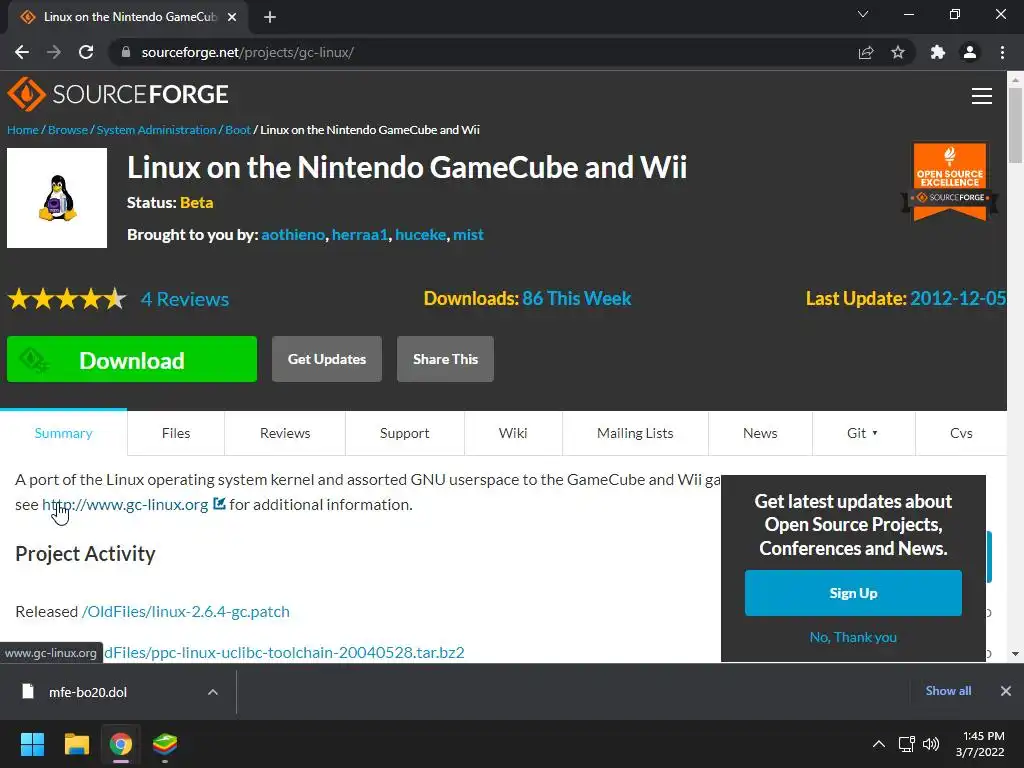Open the linux-2.6.4-gc.patch file link

185,611
